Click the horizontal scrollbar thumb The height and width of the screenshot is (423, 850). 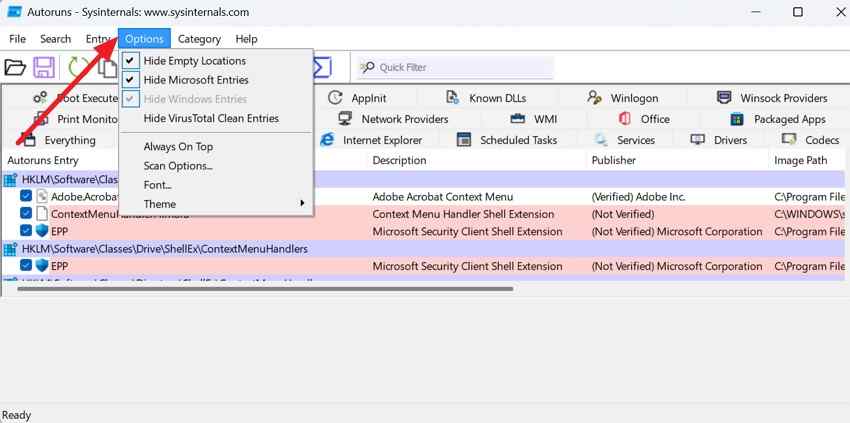click(265, 289)
